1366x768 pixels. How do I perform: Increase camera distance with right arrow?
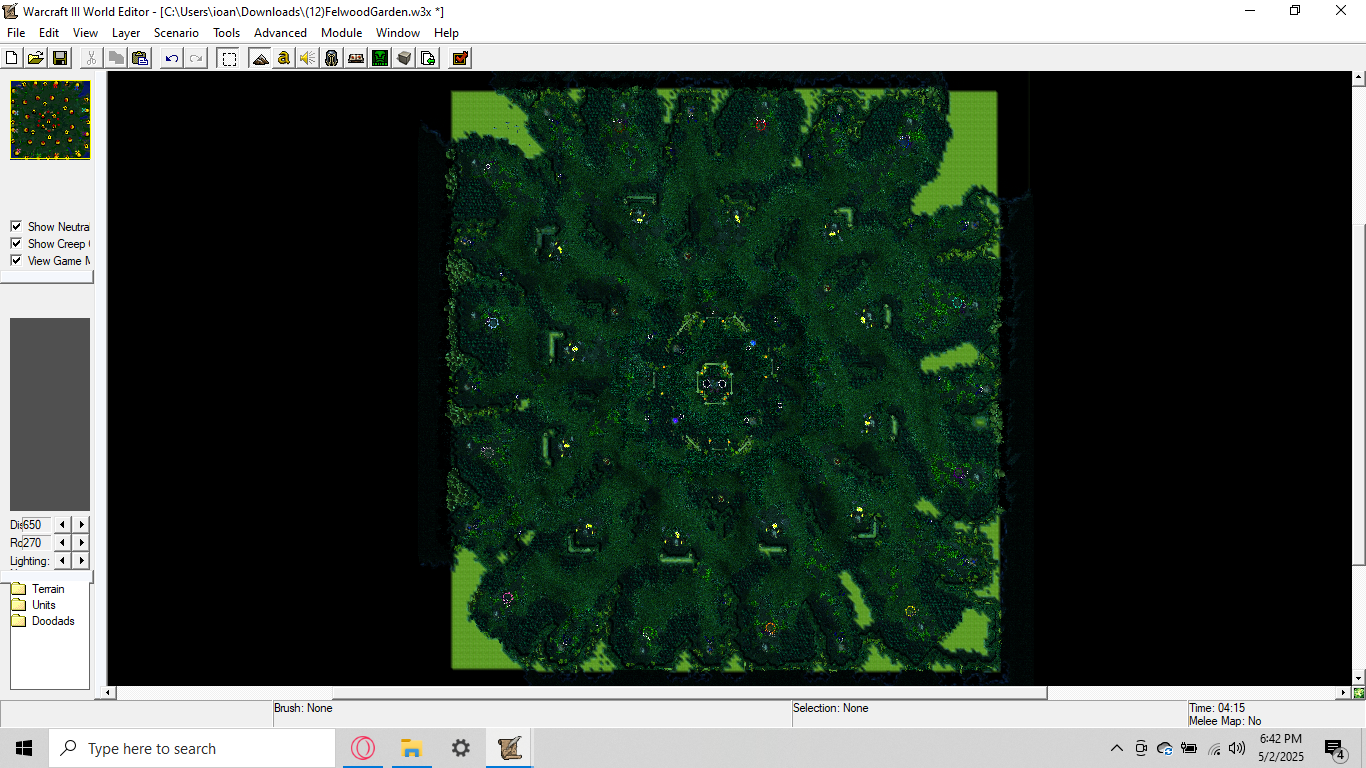pos(82,525)
